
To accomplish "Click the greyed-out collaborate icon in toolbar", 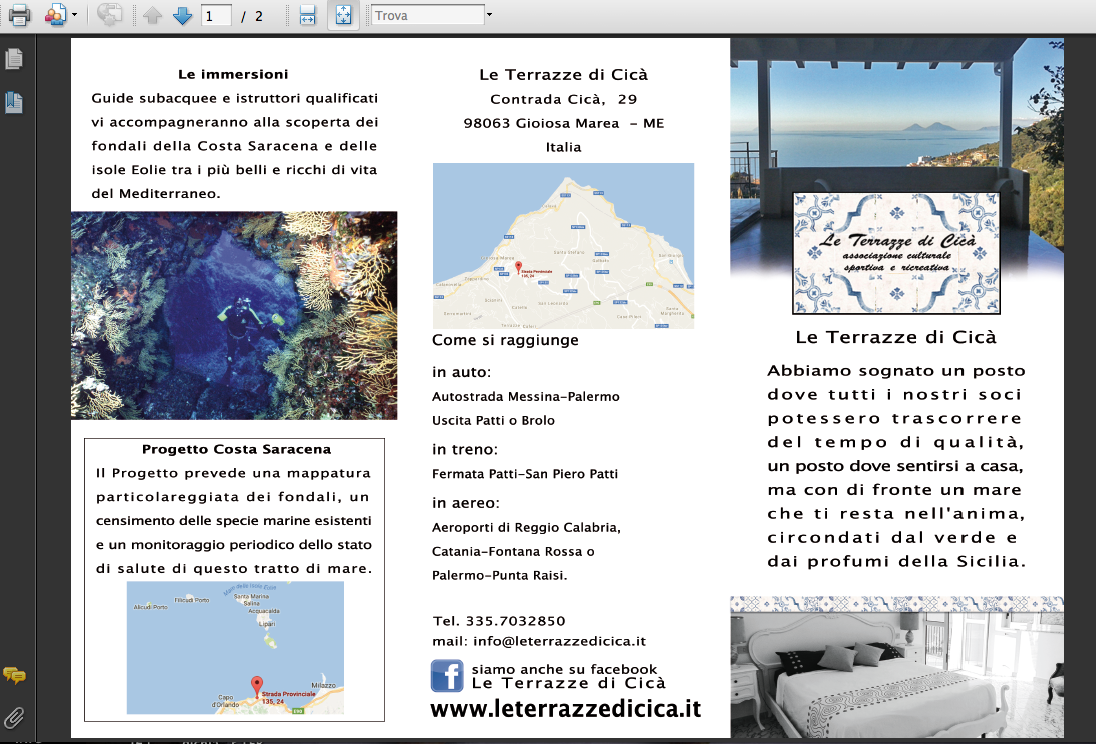I will [109, 15].
